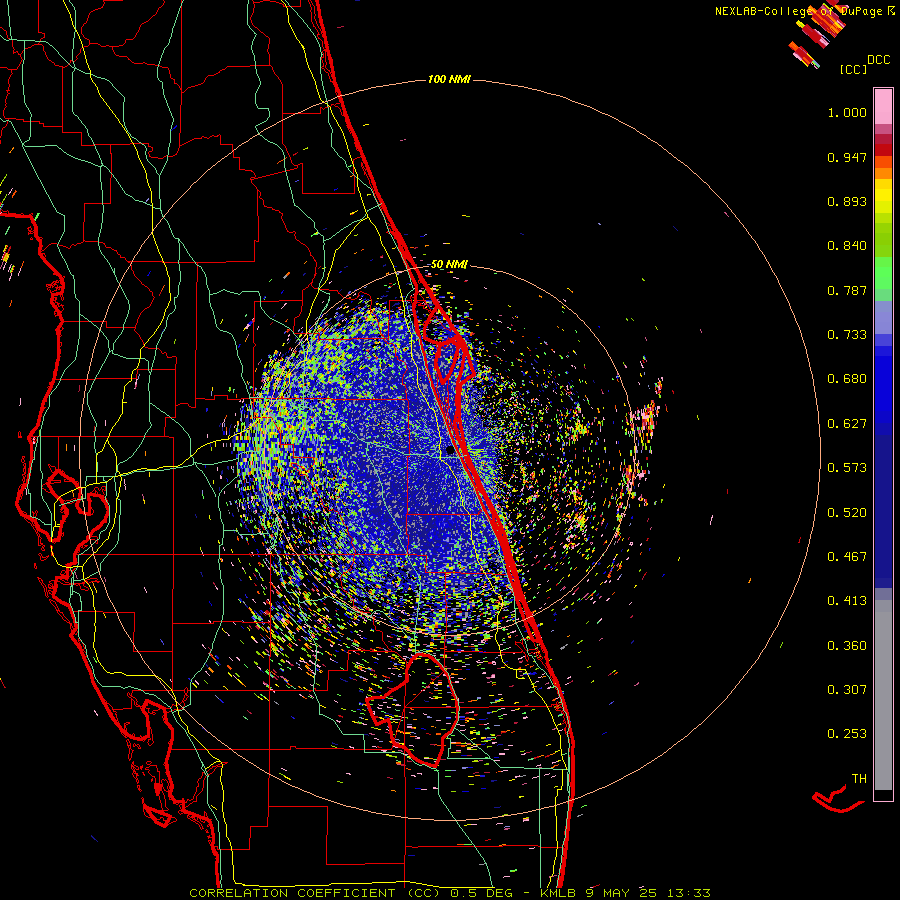Pick the periwinkle segment near 0.733
The width and height of the screenshot is (900, 900).
[x=883, y=317]
